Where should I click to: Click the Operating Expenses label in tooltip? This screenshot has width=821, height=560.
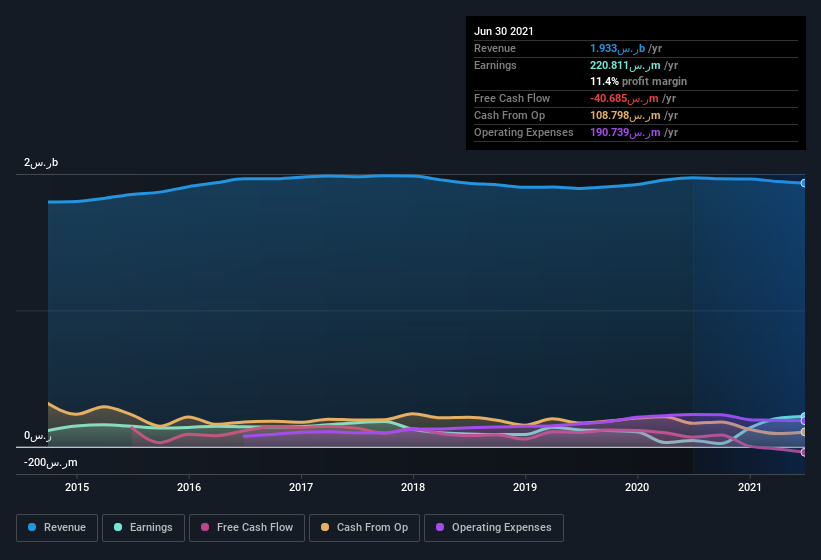(x=524, y=132)
